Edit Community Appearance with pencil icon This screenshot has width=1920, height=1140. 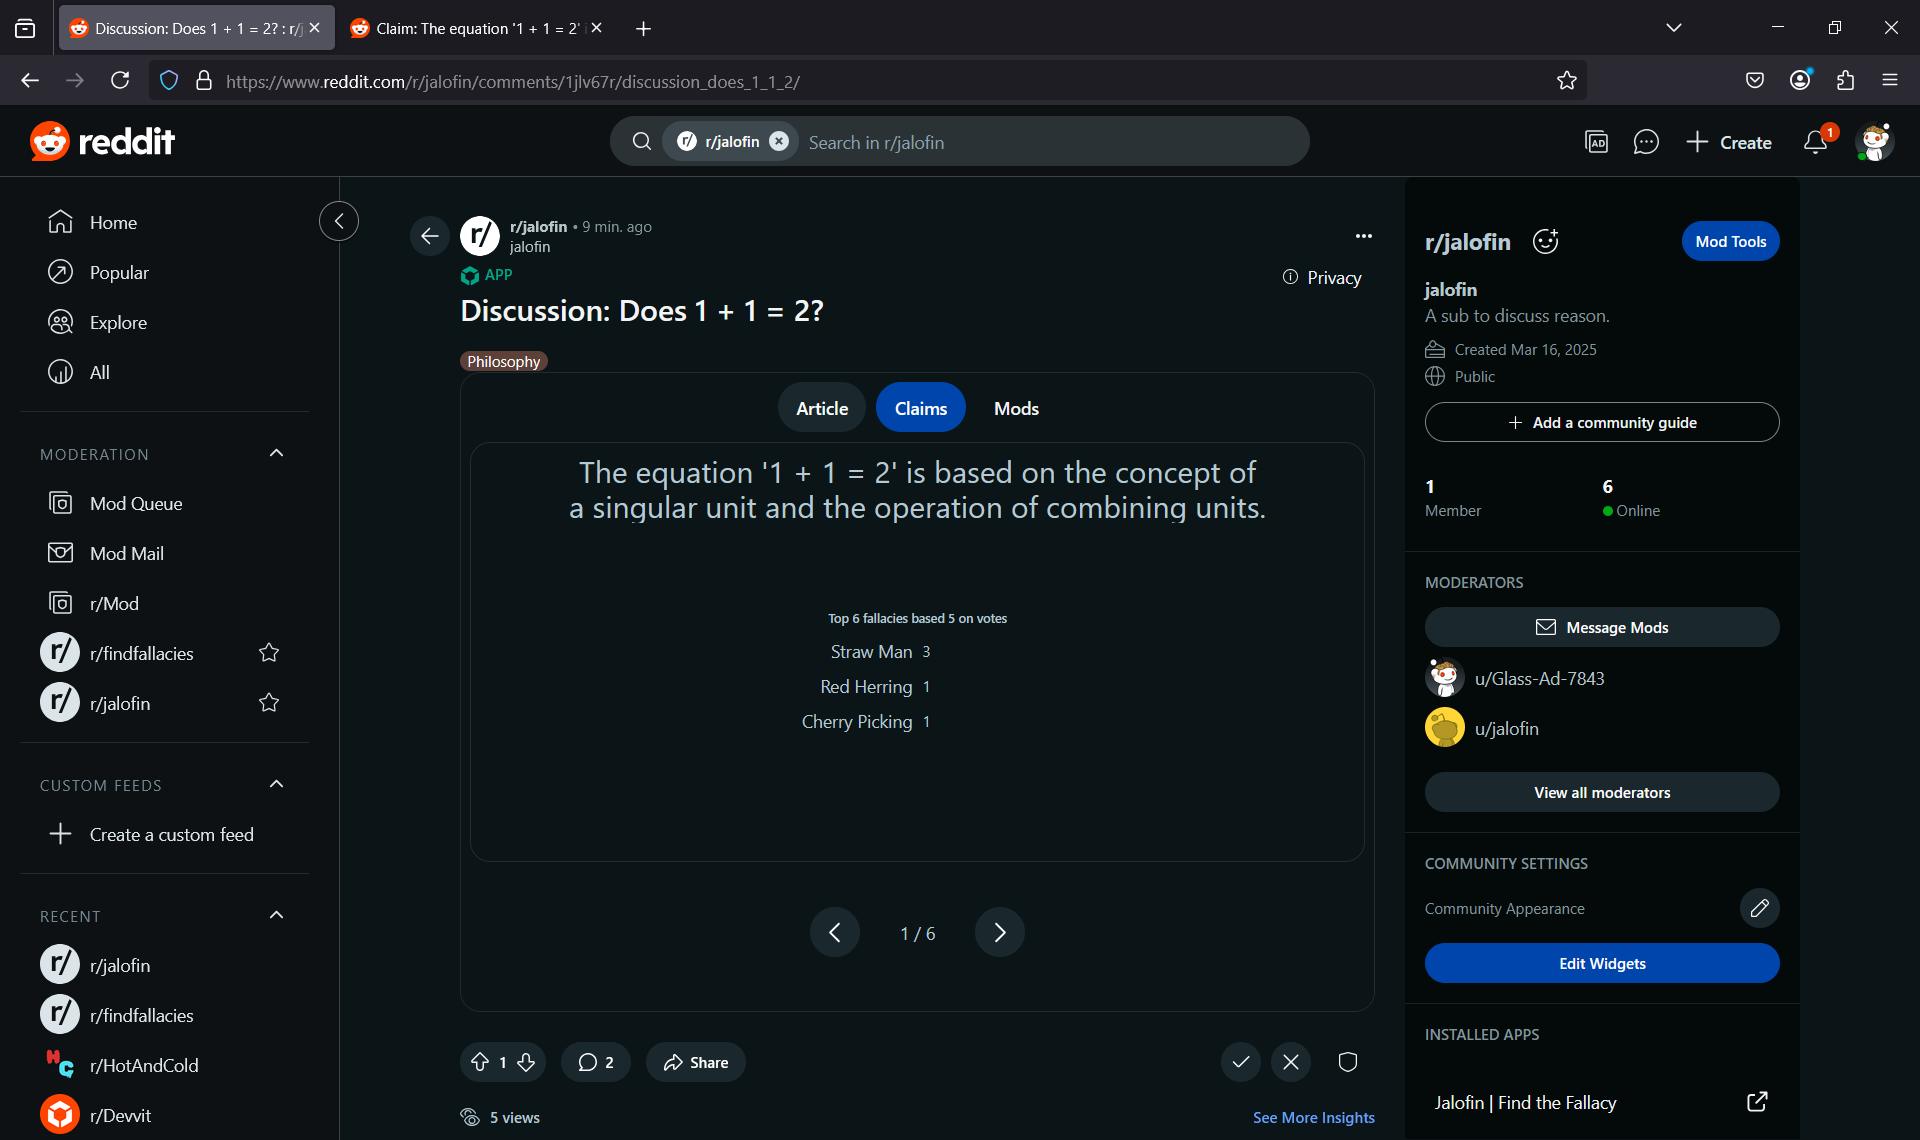(x=1759, y=908)
